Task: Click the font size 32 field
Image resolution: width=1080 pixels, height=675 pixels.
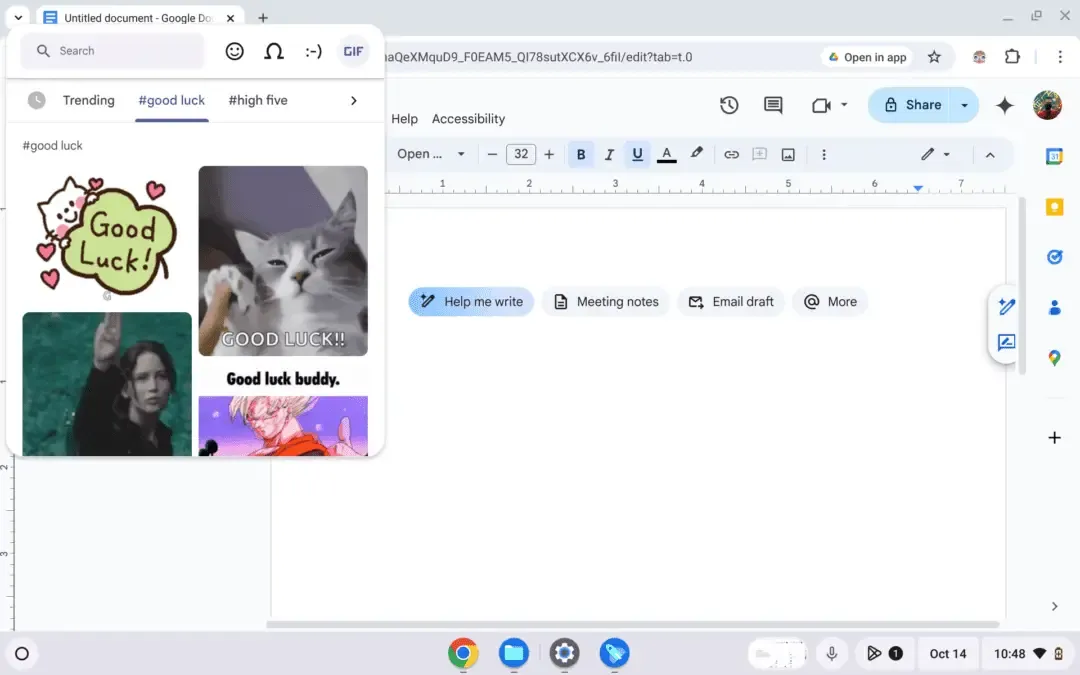Action: (x=521, y=154)
